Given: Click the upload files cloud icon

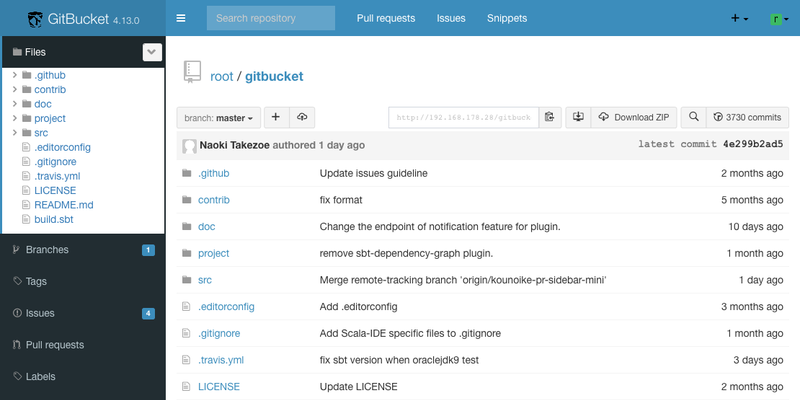Looking at the screenshot, I should point(302,117).
